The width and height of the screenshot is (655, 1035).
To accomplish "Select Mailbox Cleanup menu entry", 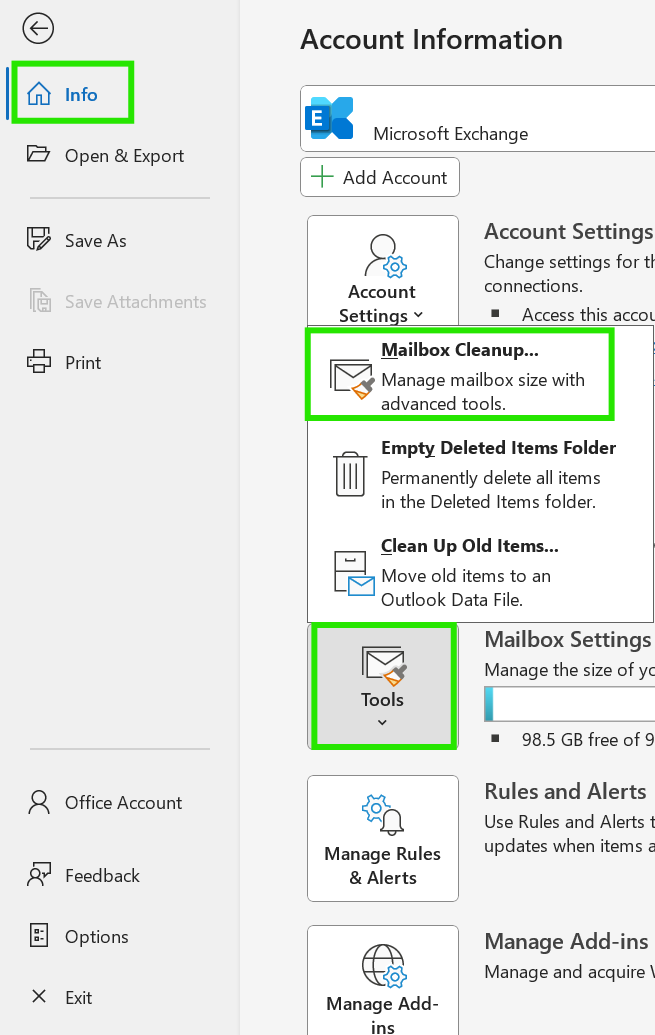I will click(460, 376).
